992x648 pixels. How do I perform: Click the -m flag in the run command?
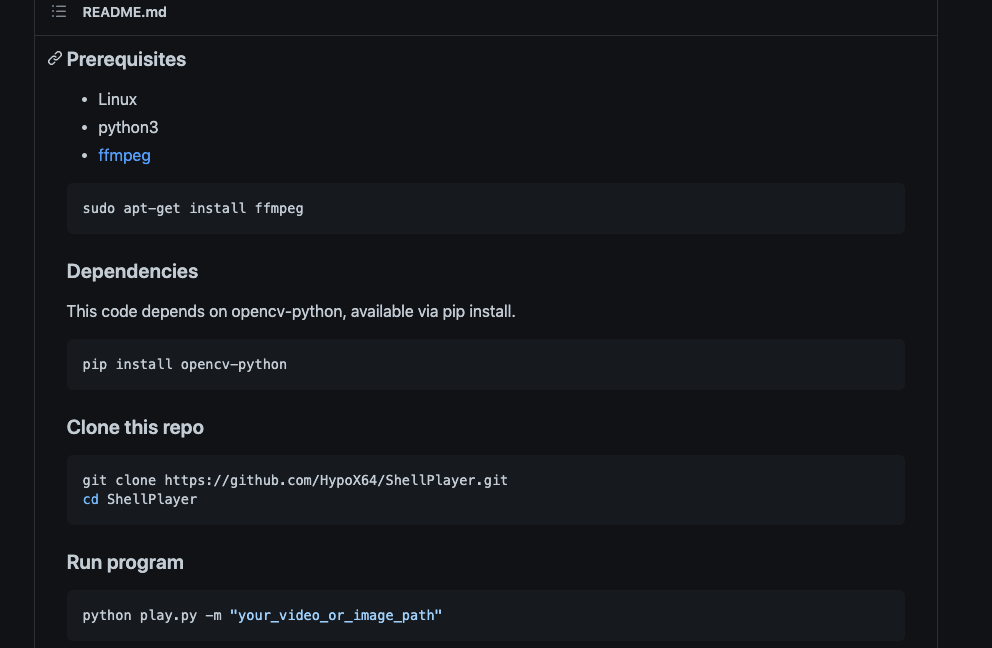(212, 615)
